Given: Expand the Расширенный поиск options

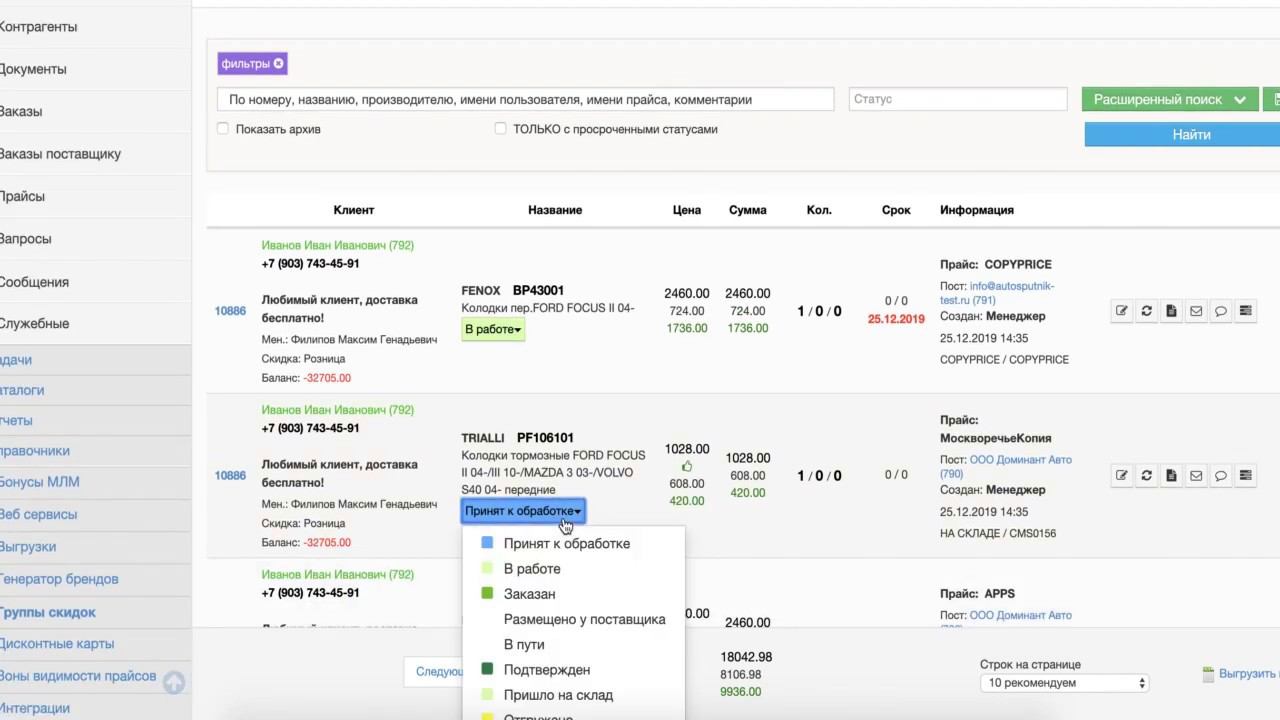Looking at the screenshot, I should tap(1170, 99).
